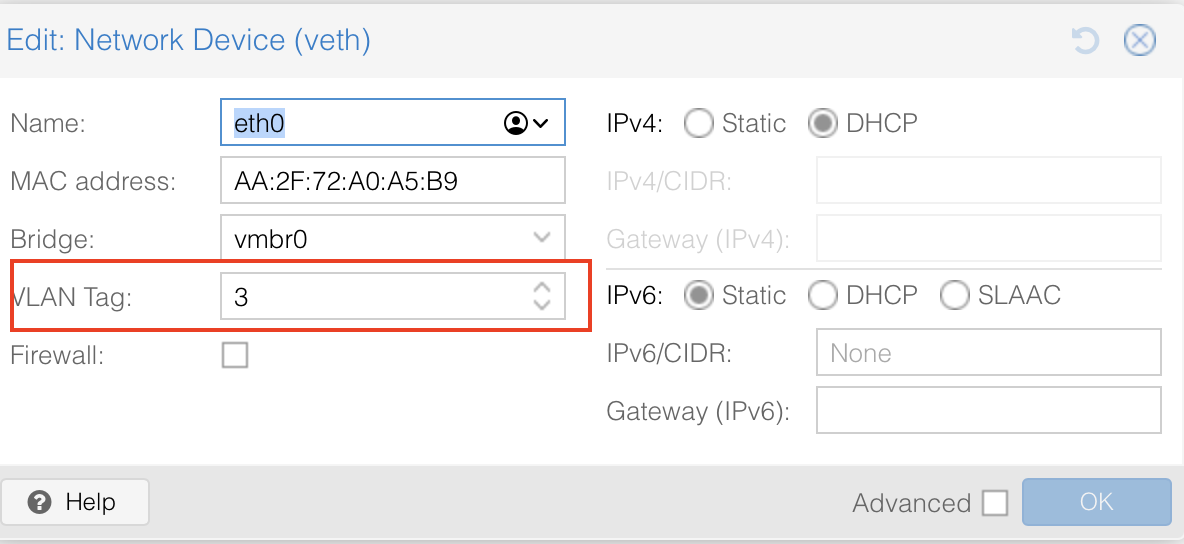Click into the MAC address field
Screen dimensions: 1184x544
(x=393, y=180)
